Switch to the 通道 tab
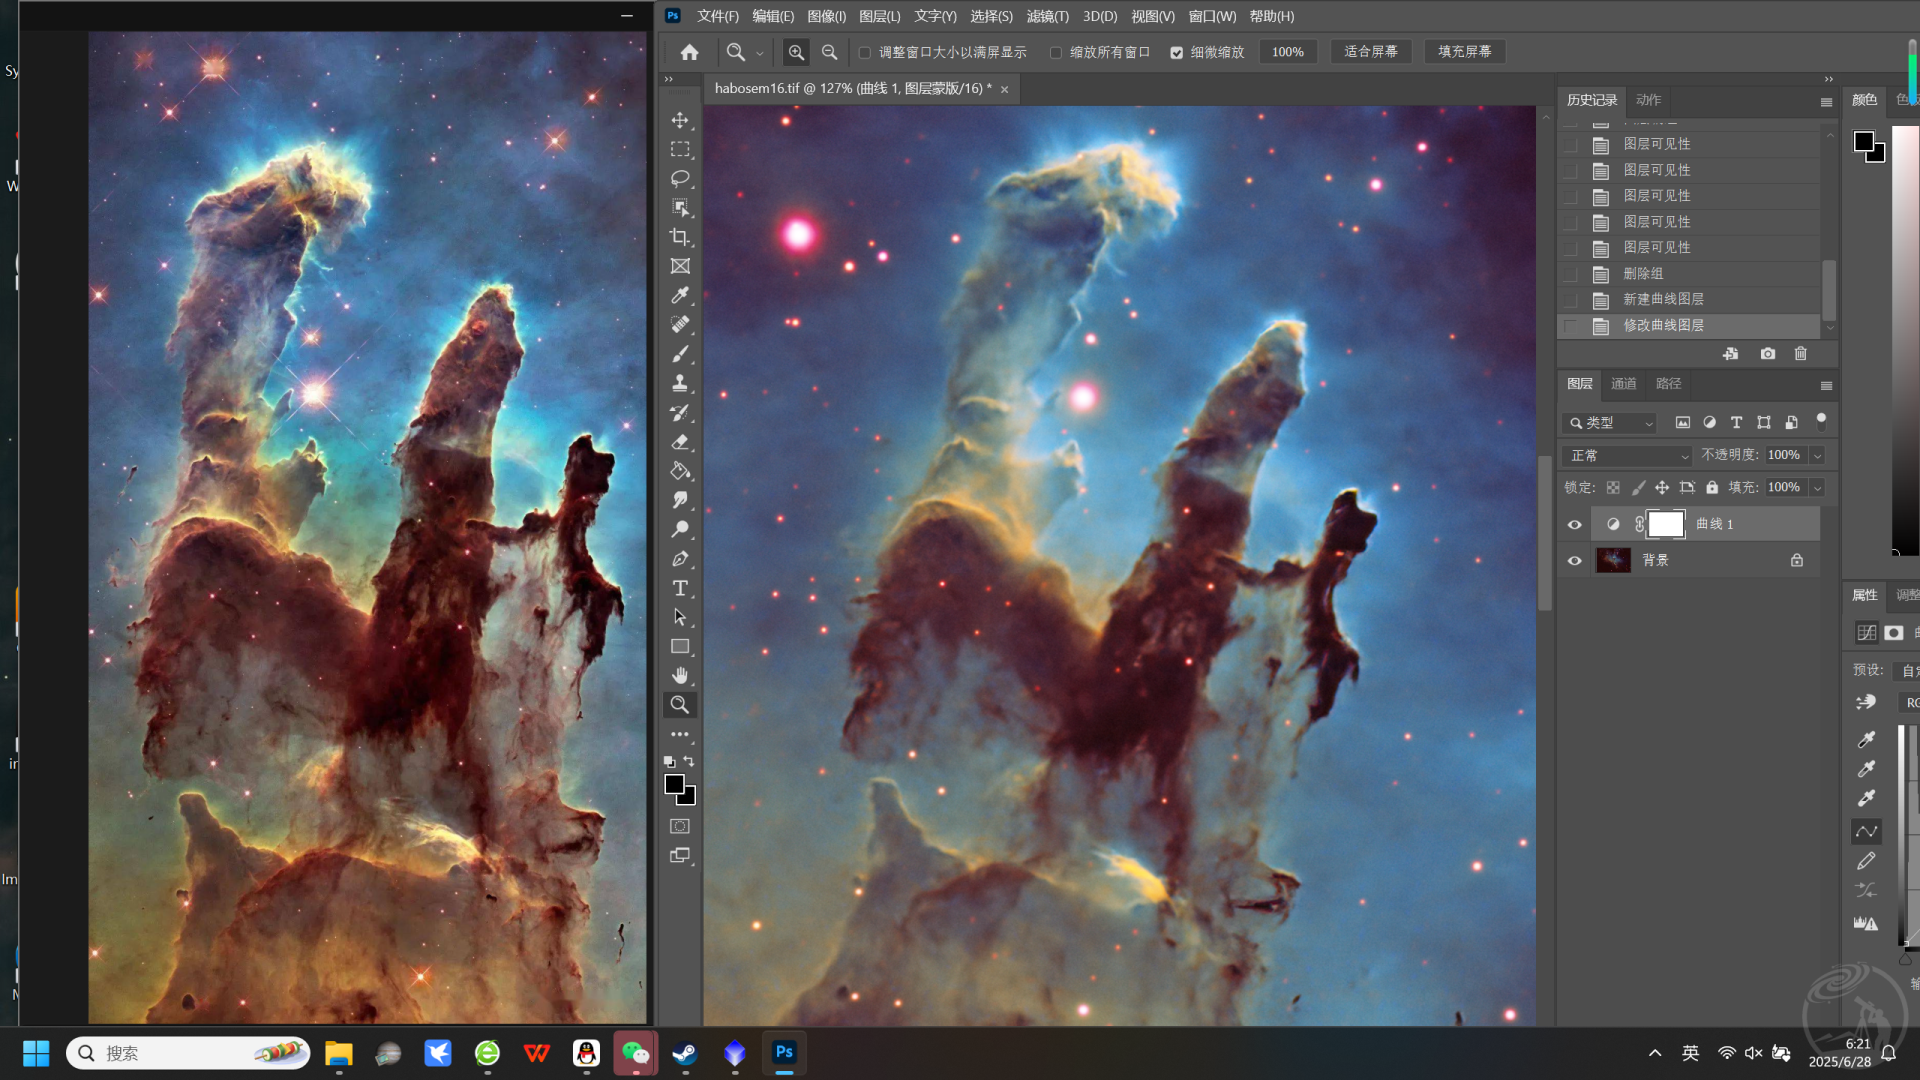This screenshot has width=1920, height=1080. pos(1623,384)
